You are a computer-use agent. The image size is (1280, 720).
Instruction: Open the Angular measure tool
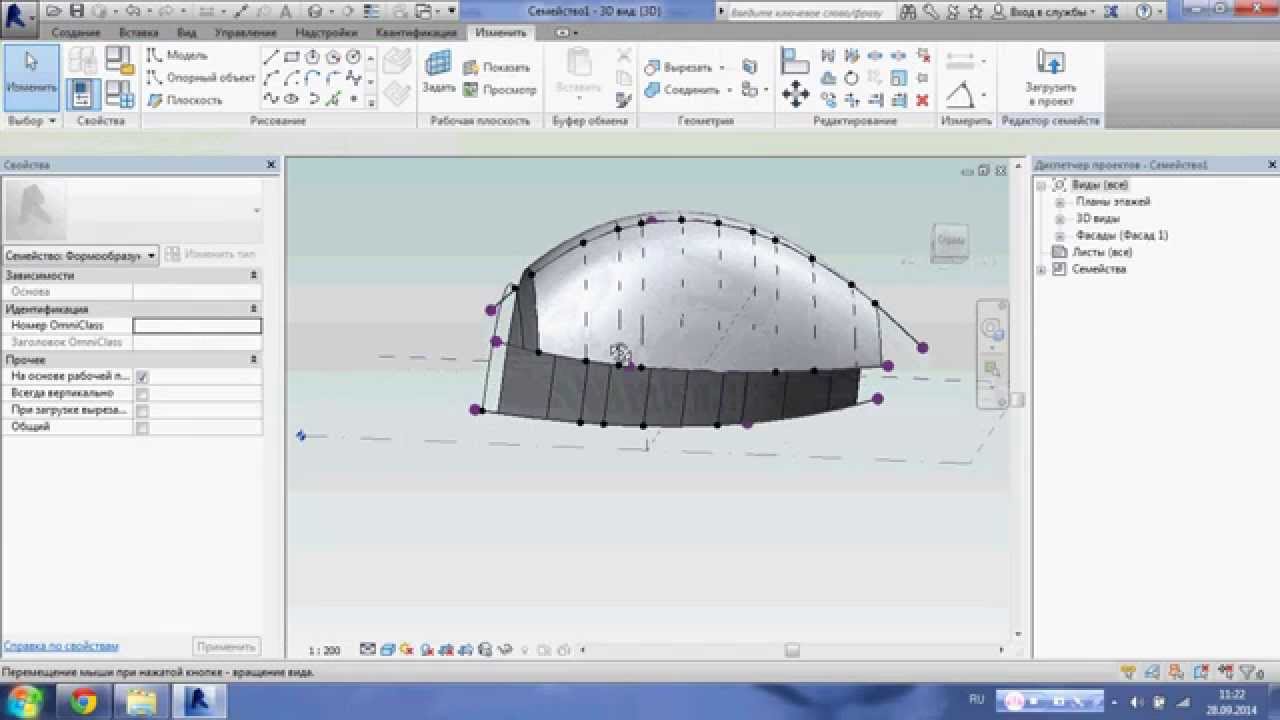(x=960, y=95)
